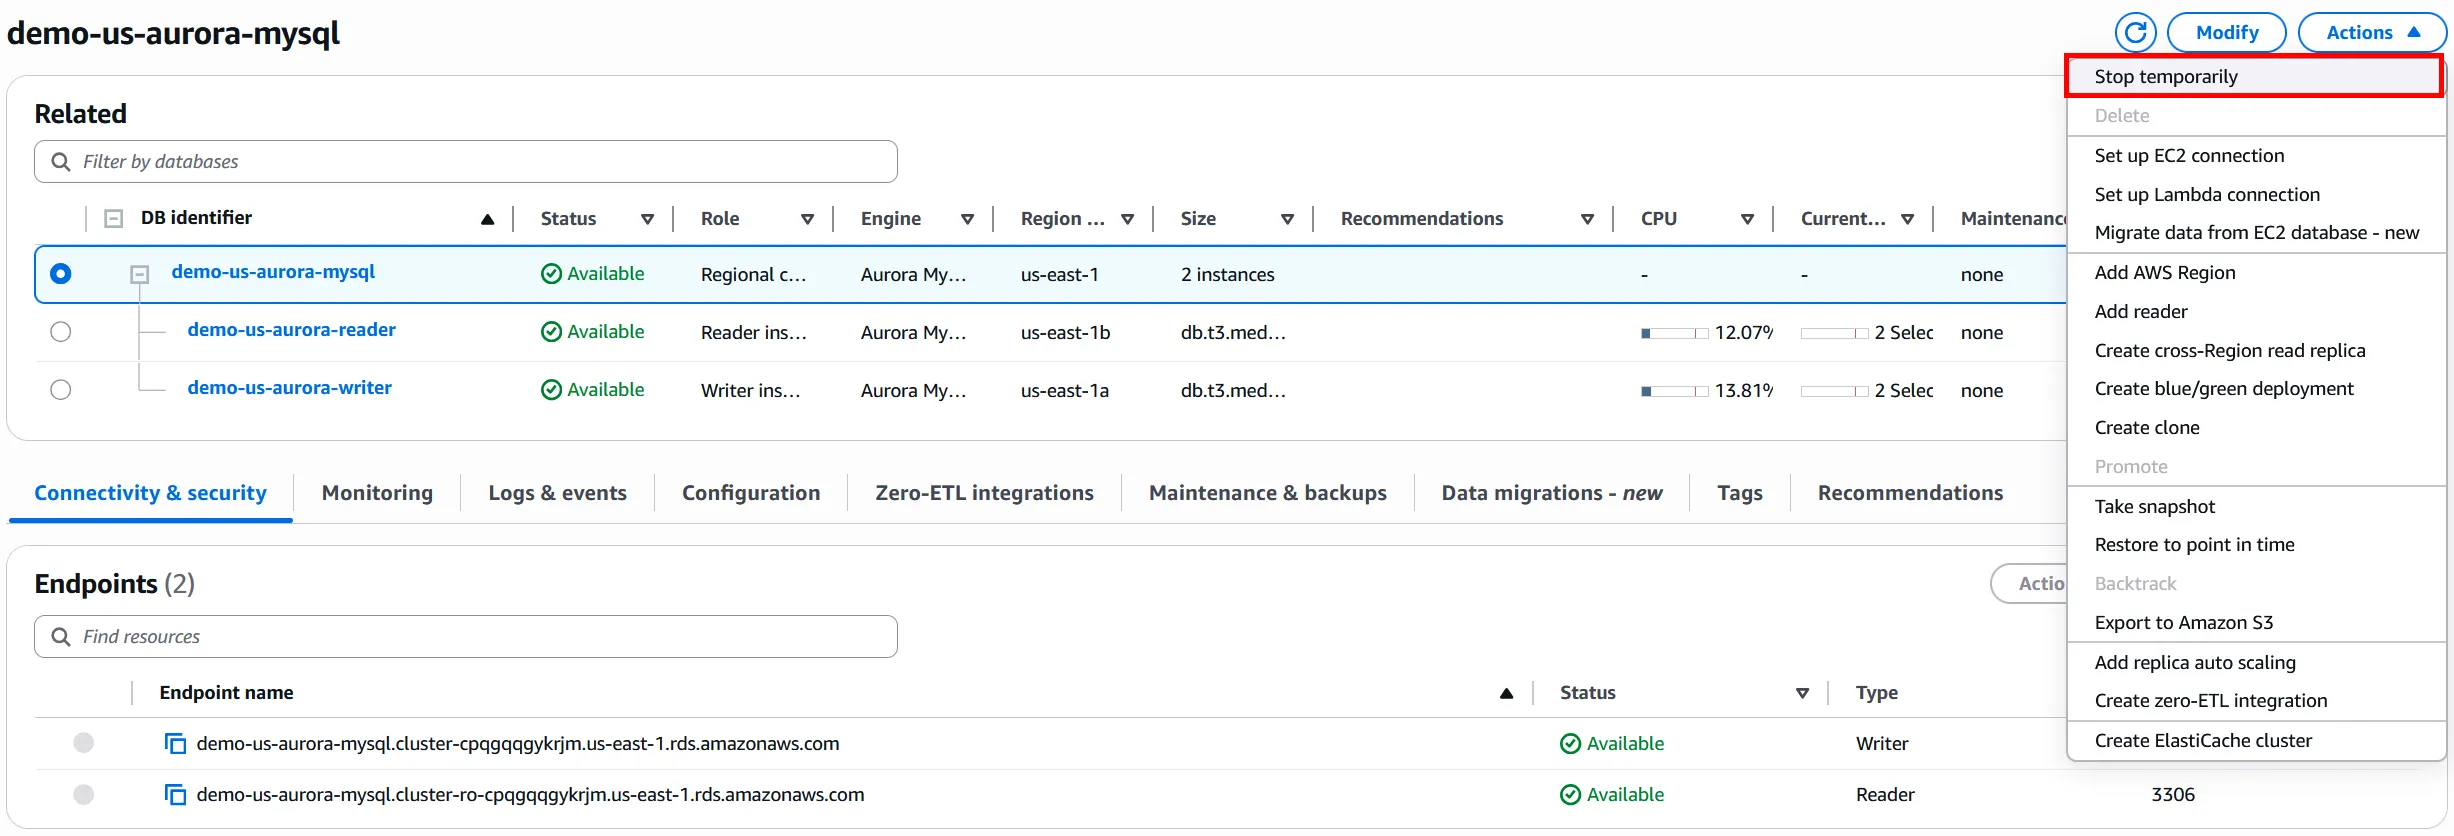This screenshot has height=836, width=2454.
Task: Click the search icon in Filter by databases
Action: coord(61,162)
